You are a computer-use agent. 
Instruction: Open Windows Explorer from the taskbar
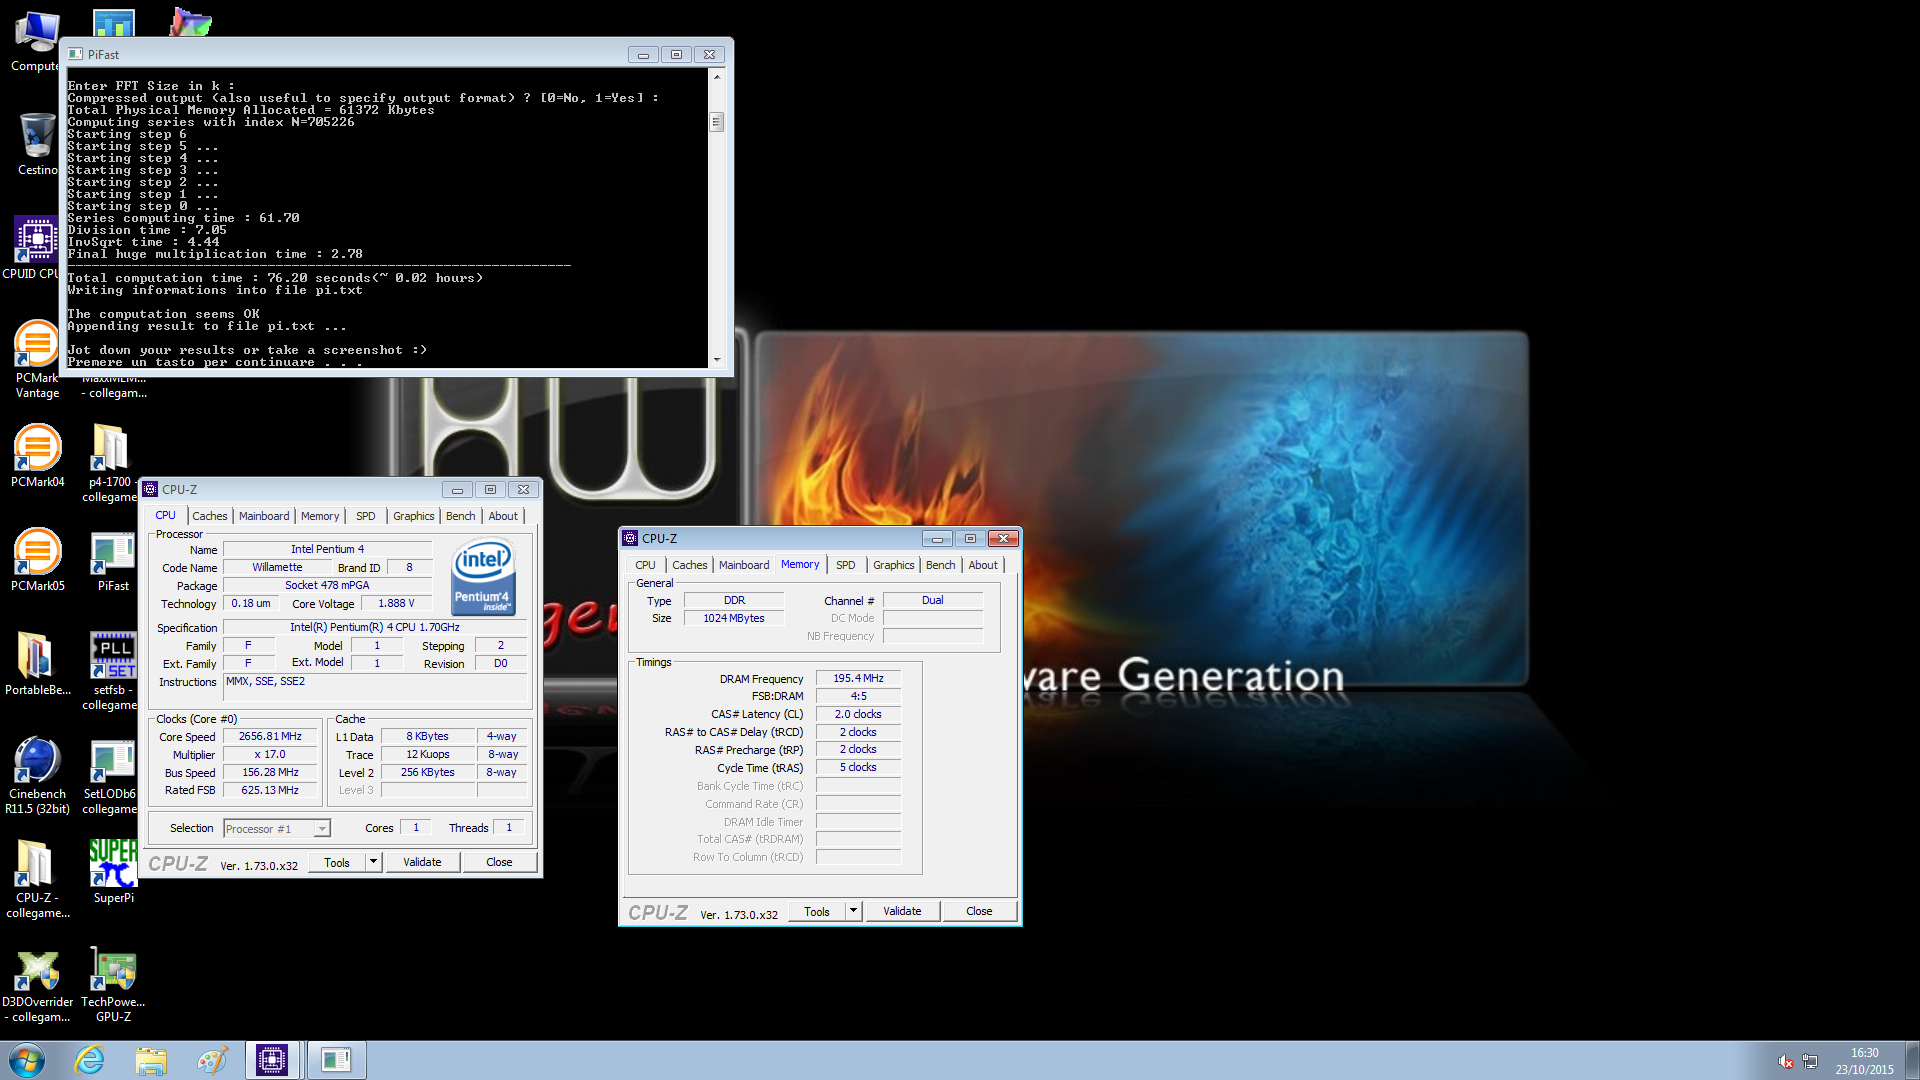pyautogui.click(x=151, y=1060)
